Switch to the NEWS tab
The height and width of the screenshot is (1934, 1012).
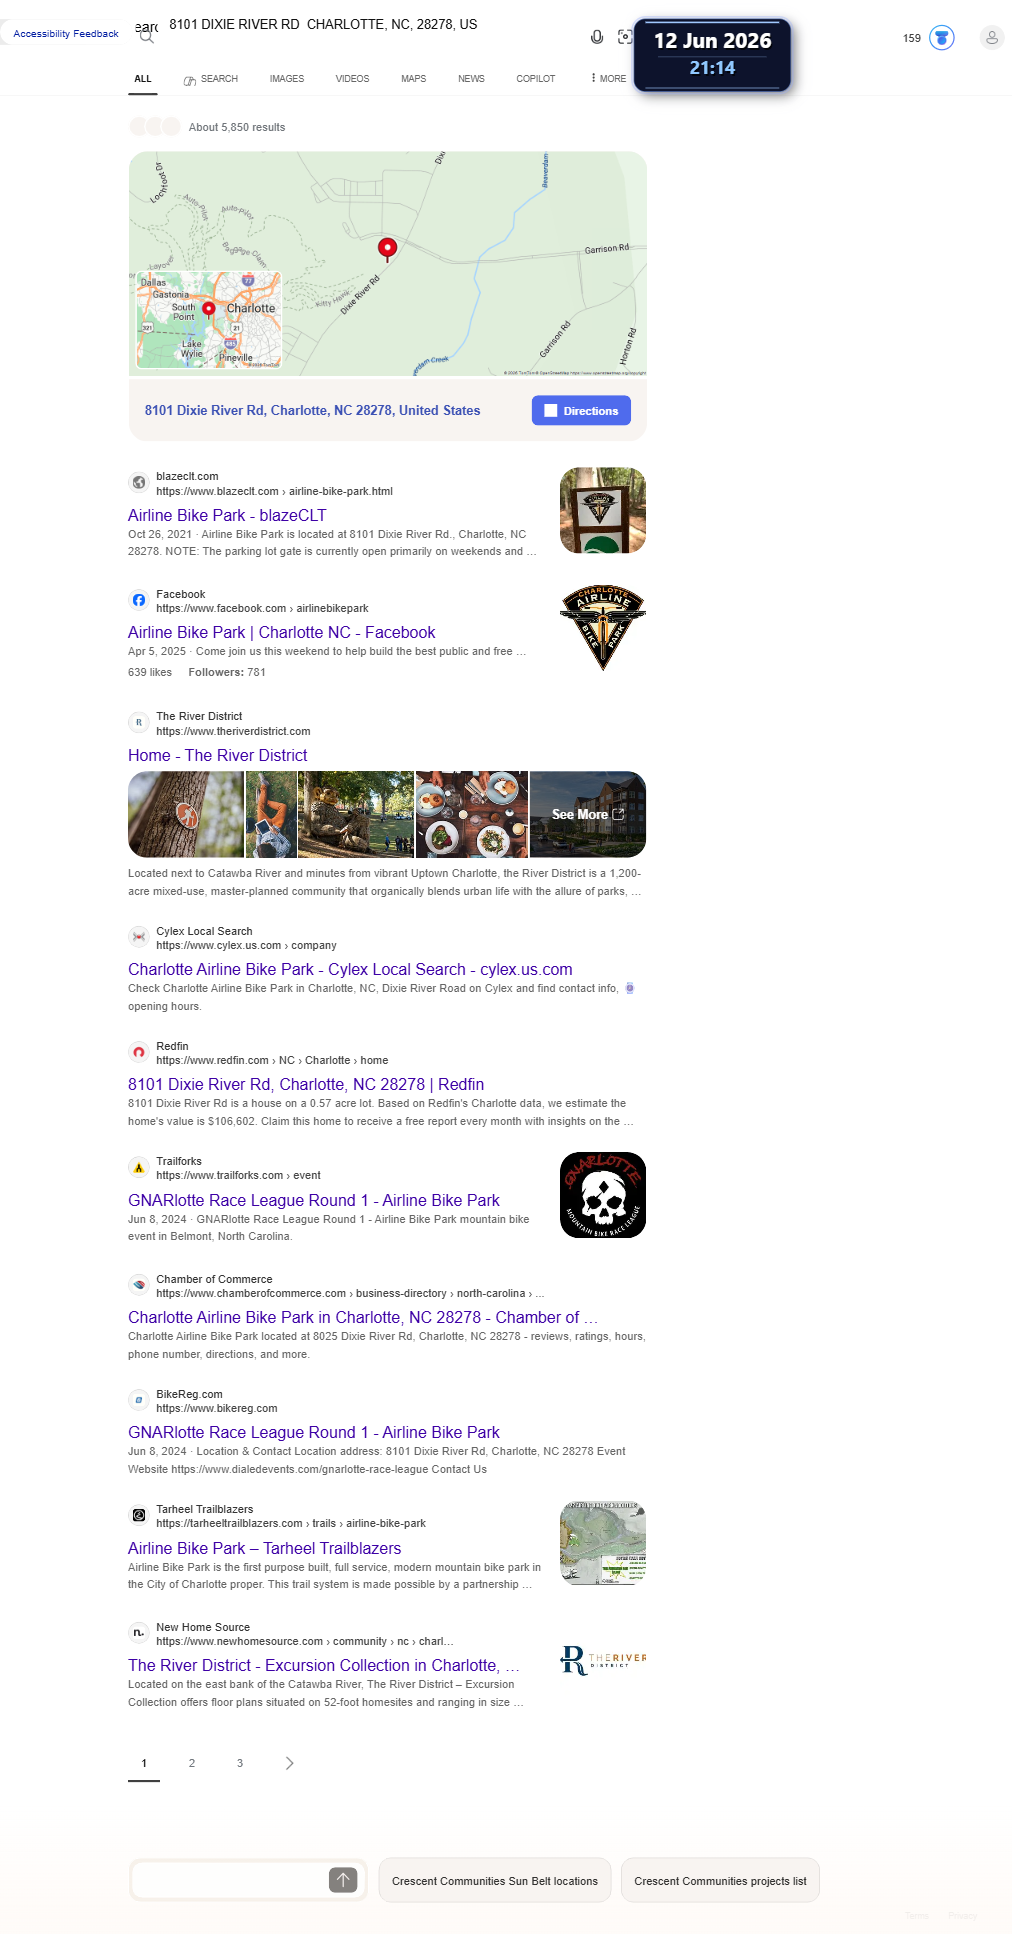coord(471,79)
